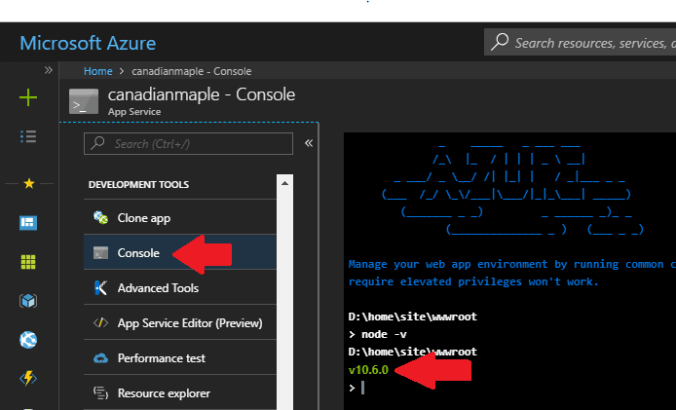
Task: Click the first D:\home\site\wwwroot path line
Action: coord(413,316)
